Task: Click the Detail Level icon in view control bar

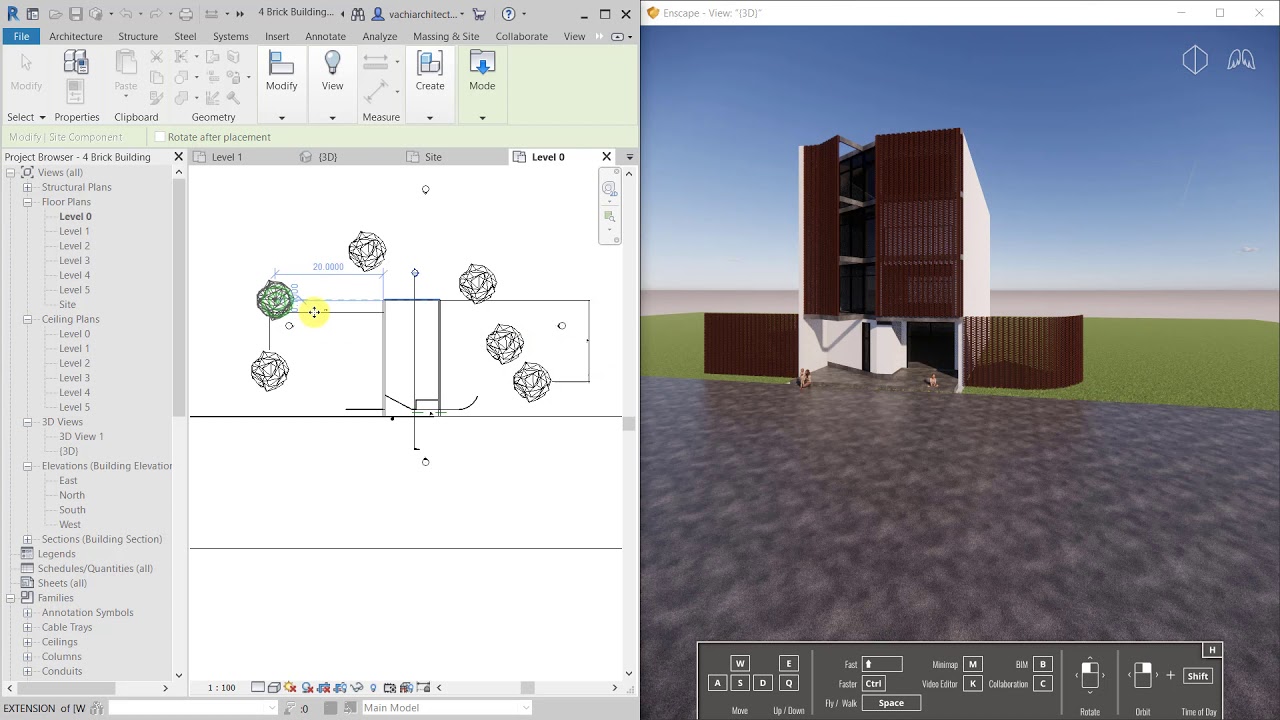Action: click(258, 687)
